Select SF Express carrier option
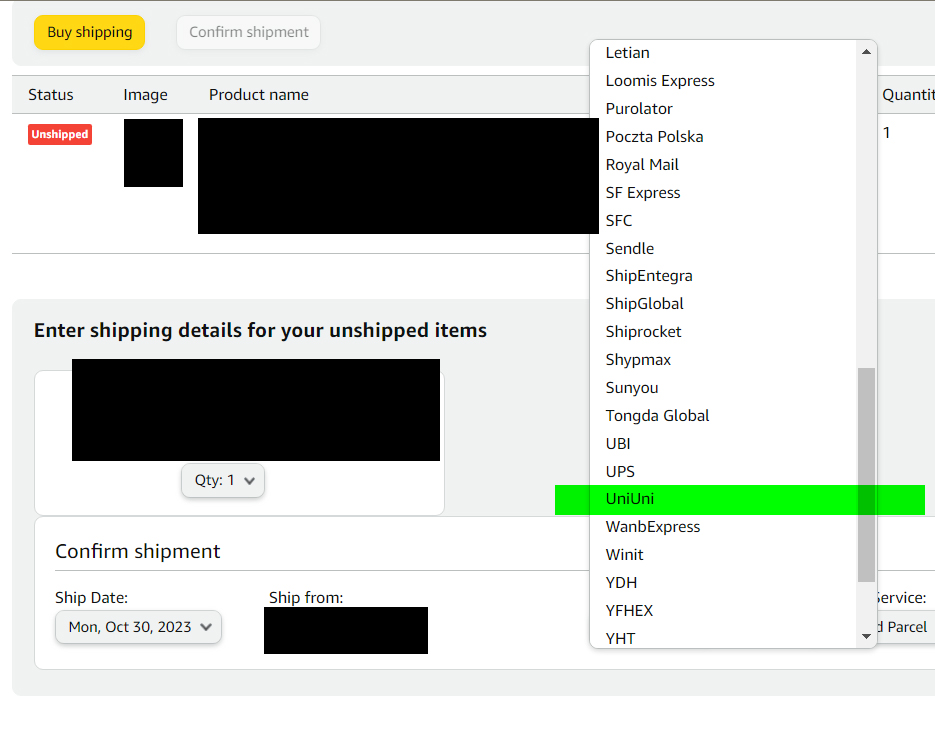The height and width of the screenshot is (729, 935). click(x=723, y=193)
